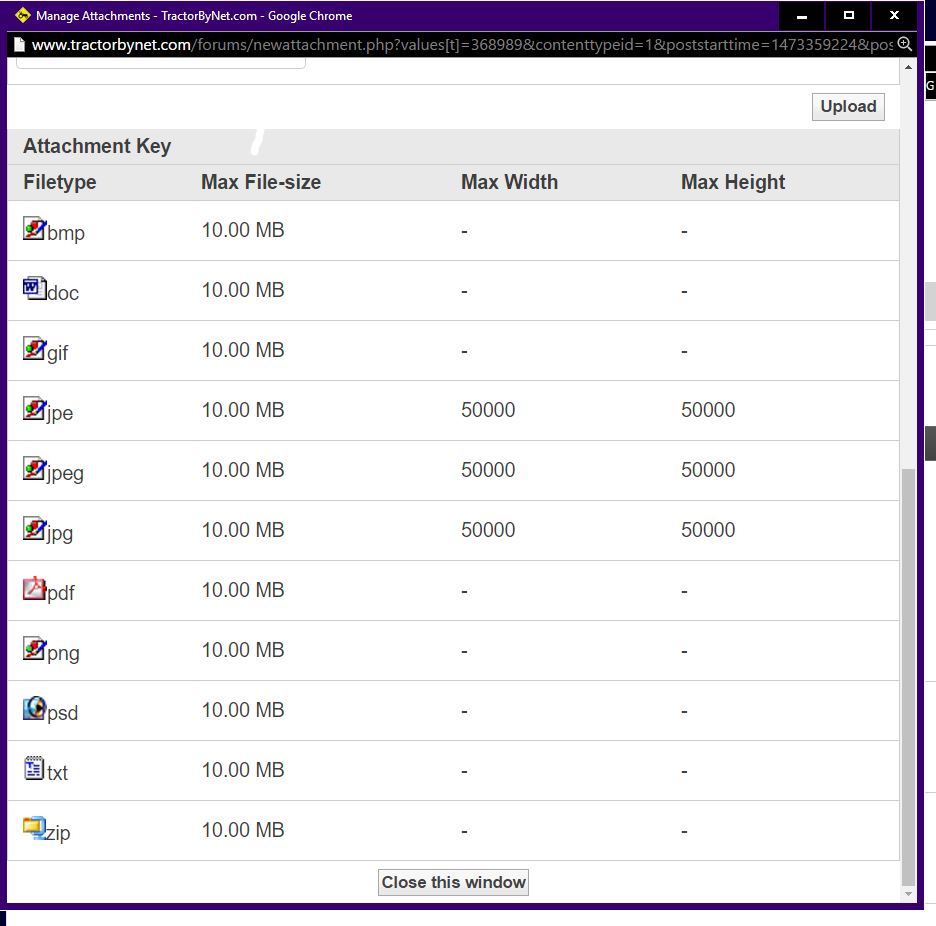Click the scroll up arrow of scrollbar
The width and height of the screenshot is (936, 926).
click(908, 67)
